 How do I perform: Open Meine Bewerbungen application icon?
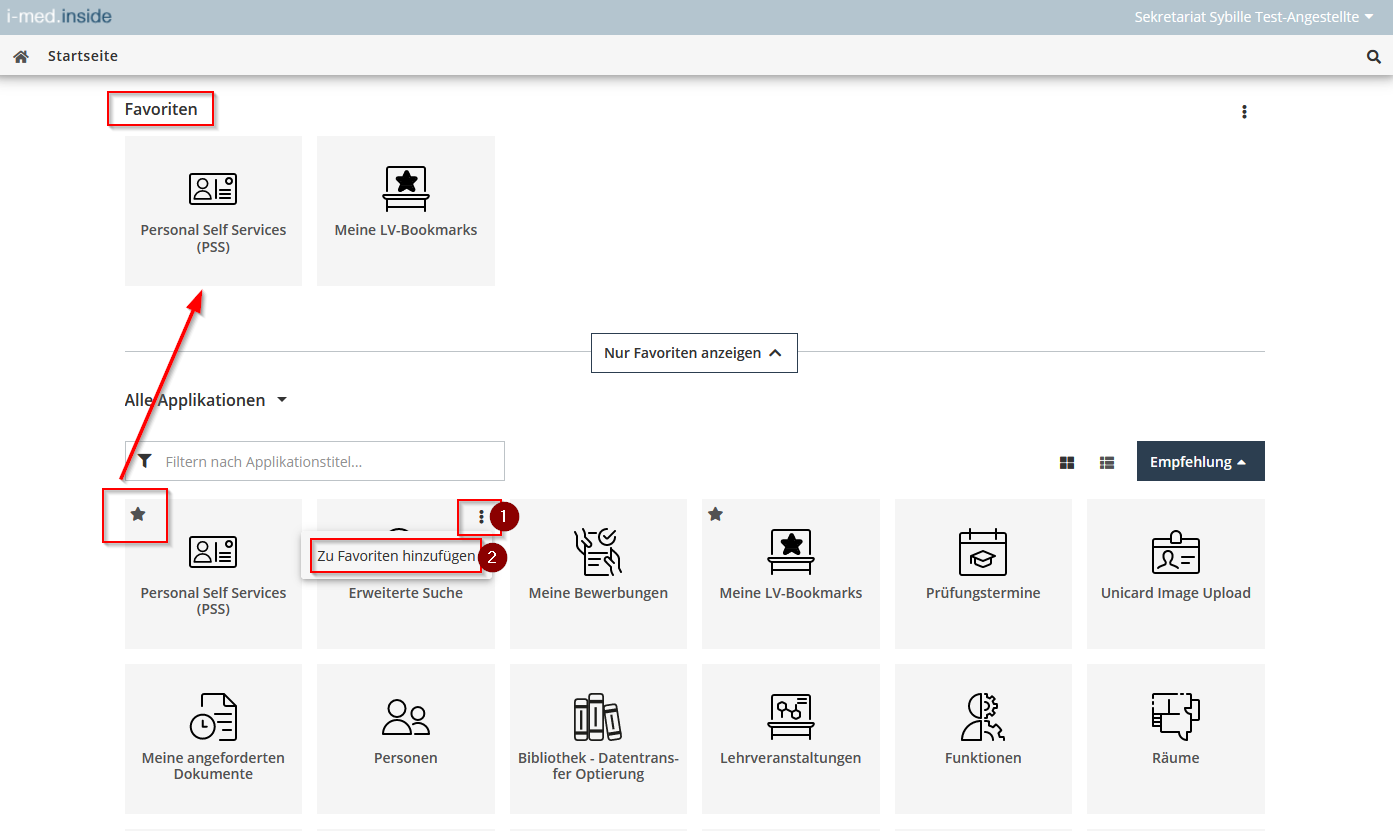pos(598,552)
